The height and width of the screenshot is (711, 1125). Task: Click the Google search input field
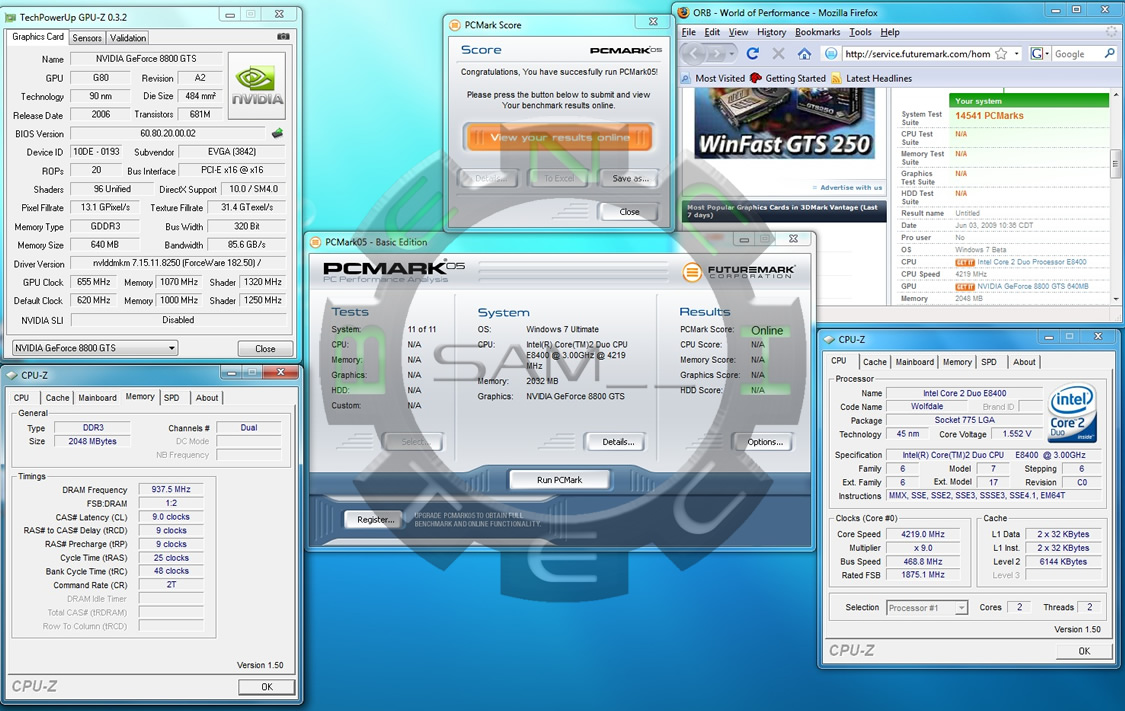point(1076,54)
